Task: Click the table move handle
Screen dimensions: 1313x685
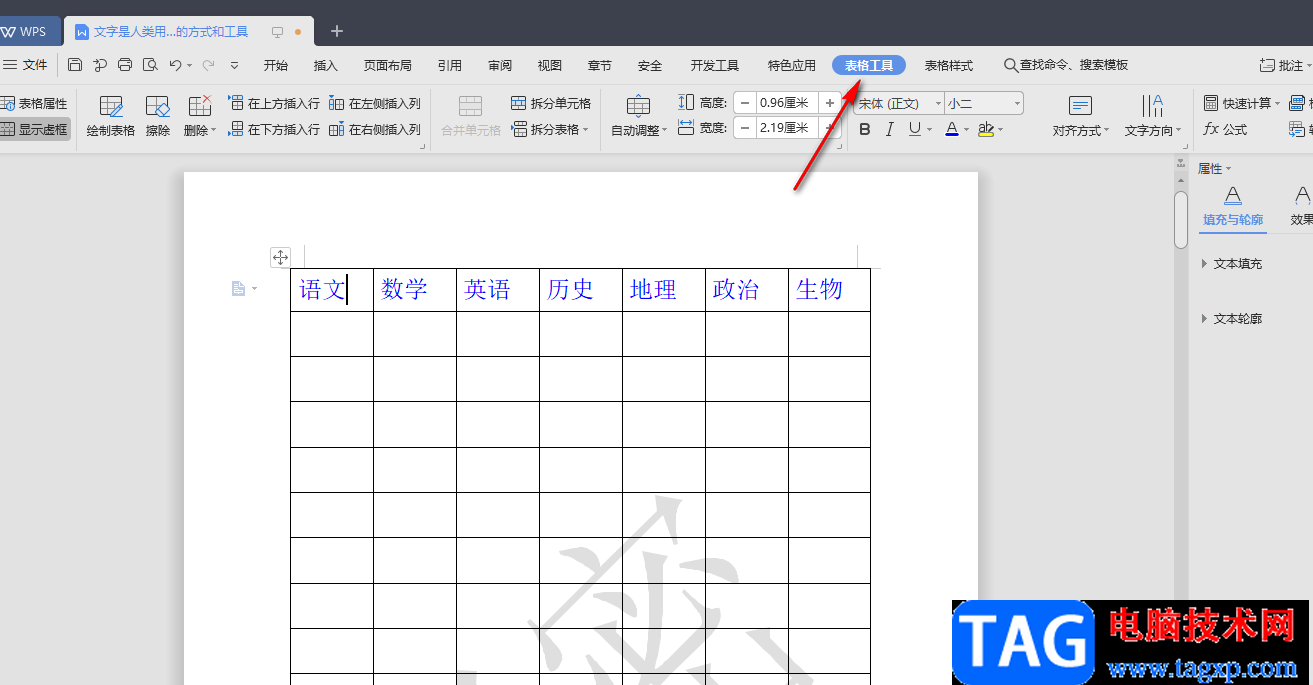Action: click(x=280, y=258)
